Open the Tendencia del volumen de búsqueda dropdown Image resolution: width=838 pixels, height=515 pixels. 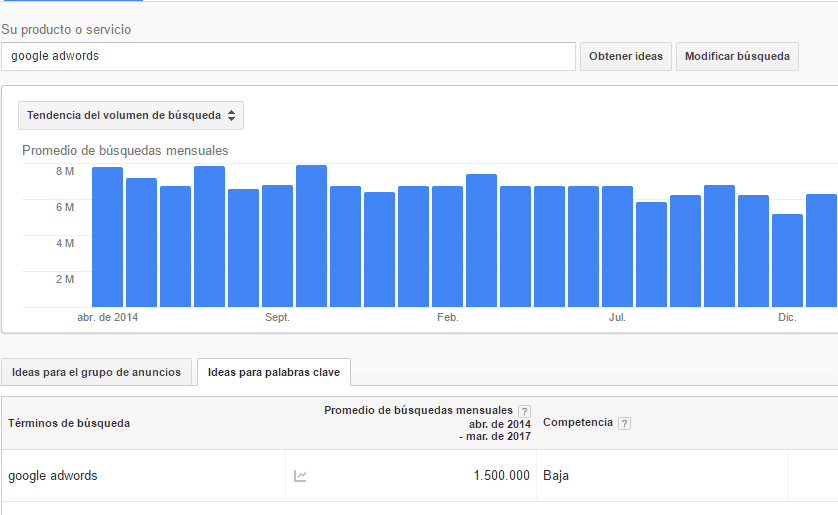coord(131,115)
